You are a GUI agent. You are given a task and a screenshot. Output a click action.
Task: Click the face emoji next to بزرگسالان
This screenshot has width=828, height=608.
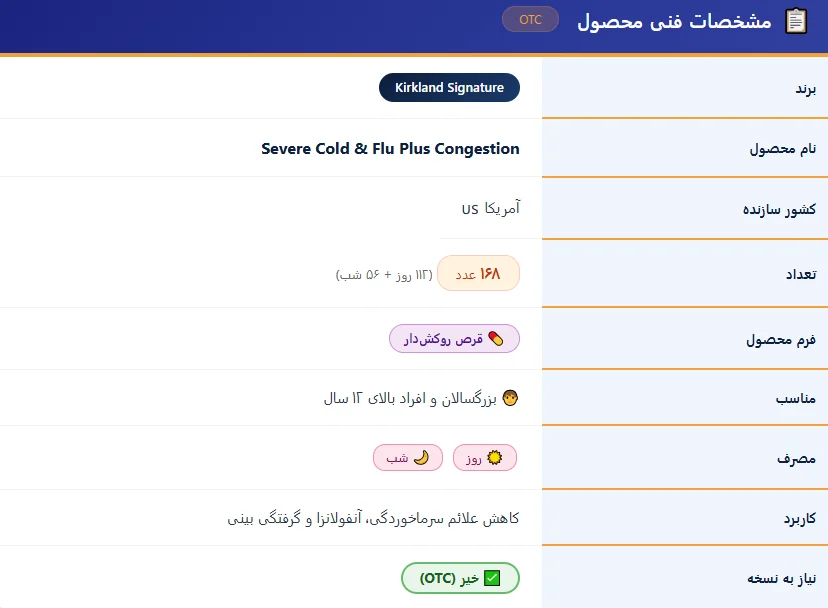(510, 398)
